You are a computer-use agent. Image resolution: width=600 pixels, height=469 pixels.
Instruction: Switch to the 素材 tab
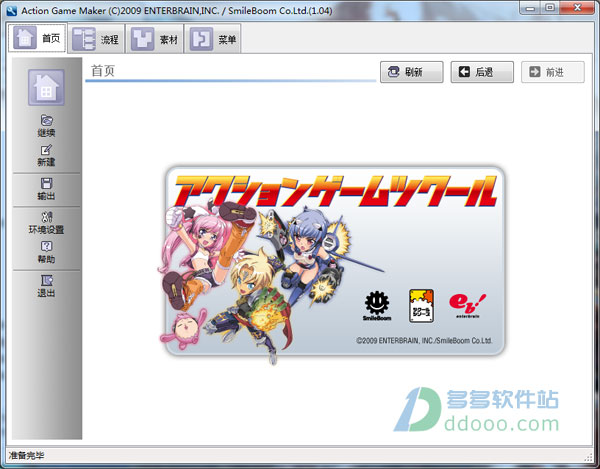click(x=155, y=38)
